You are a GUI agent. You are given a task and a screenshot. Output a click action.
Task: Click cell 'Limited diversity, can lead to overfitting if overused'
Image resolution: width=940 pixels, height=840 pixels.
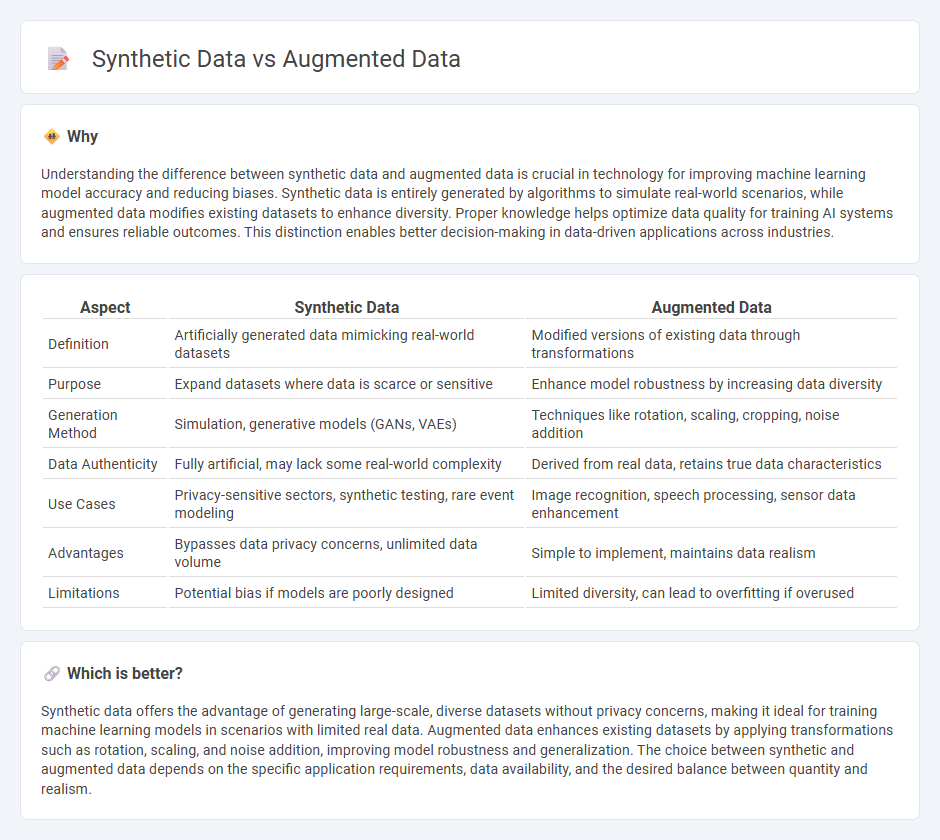[711, 594]
